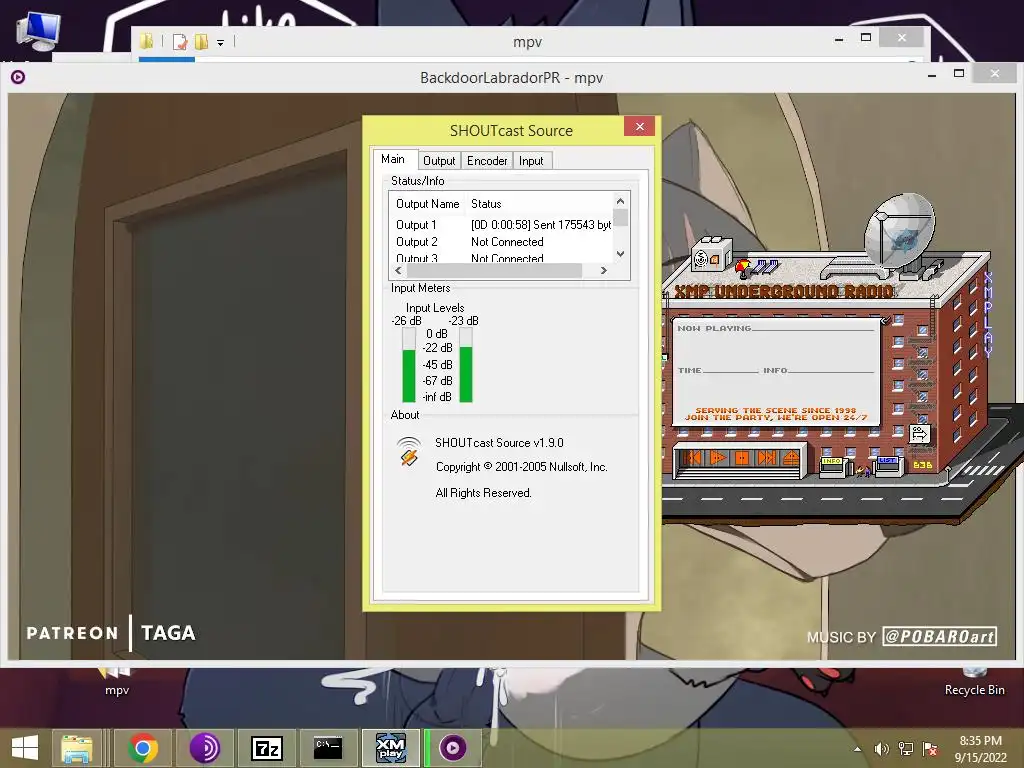Open Command Prompt from the taskbar
1024x768 pixels.
point(328,748)
